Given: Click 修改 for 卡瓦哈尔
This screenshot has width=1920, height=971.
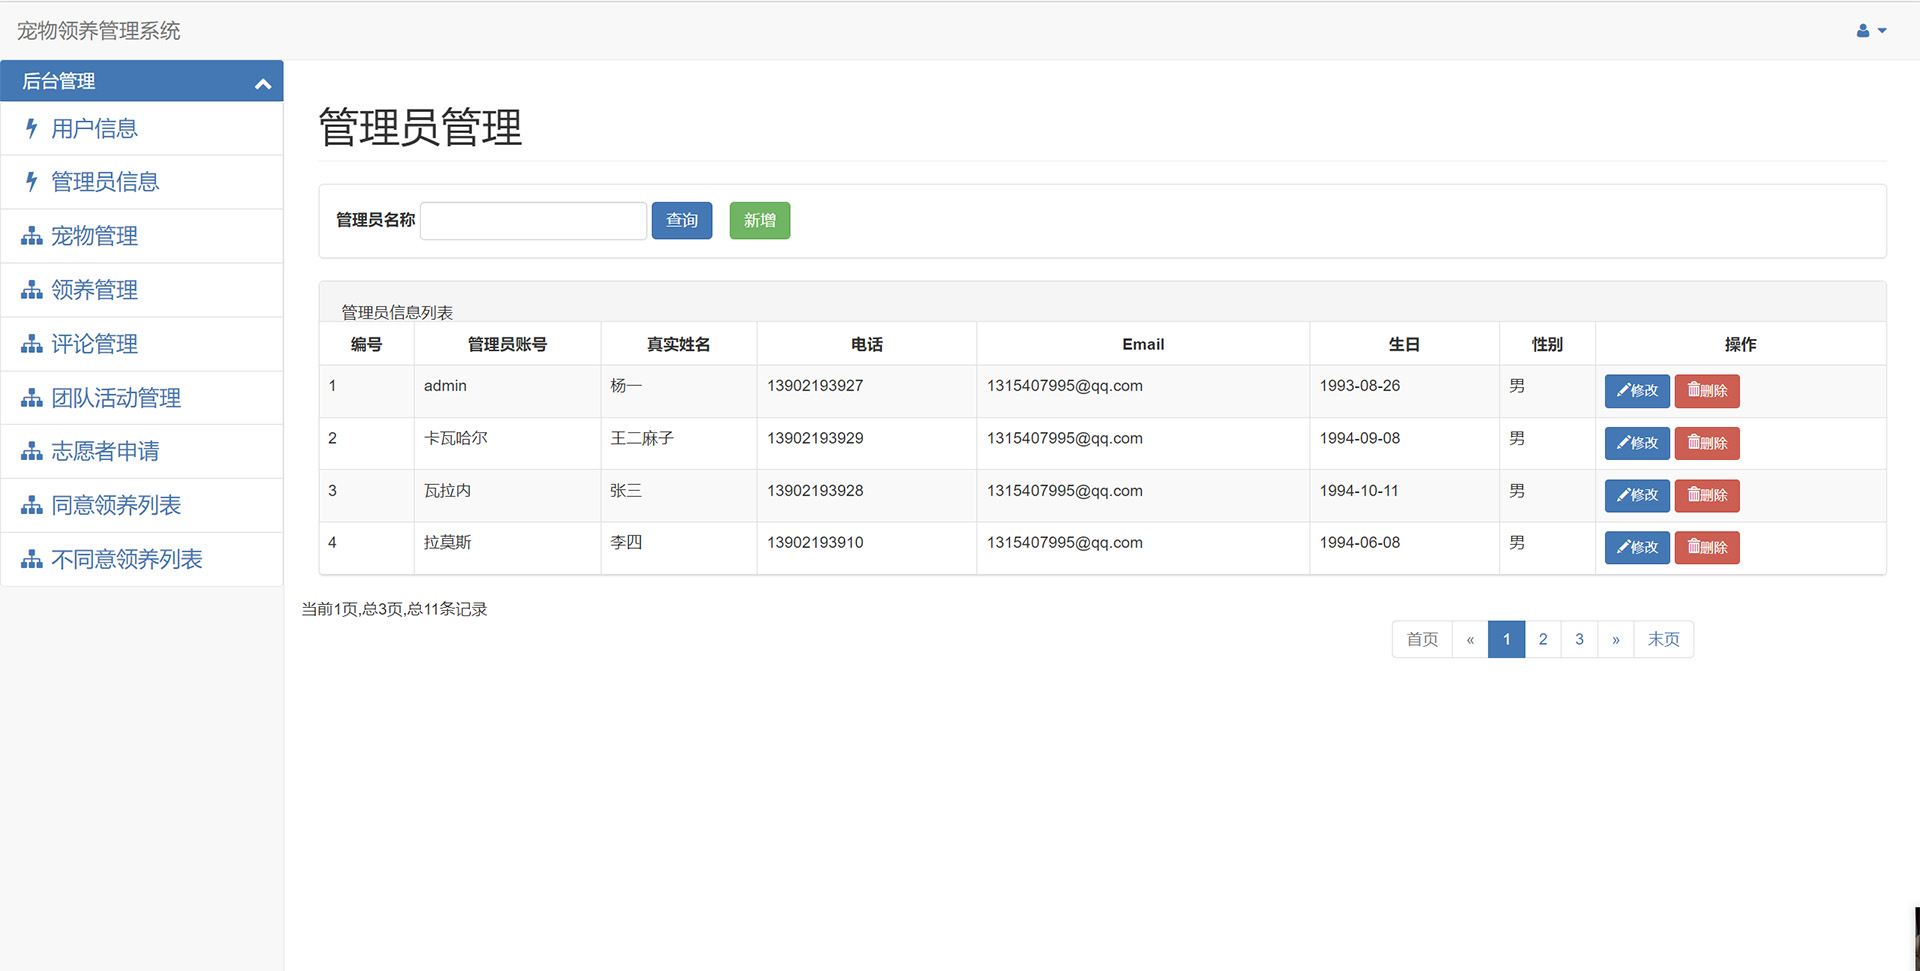Looking at the screenshot, I should [1637, 443].
